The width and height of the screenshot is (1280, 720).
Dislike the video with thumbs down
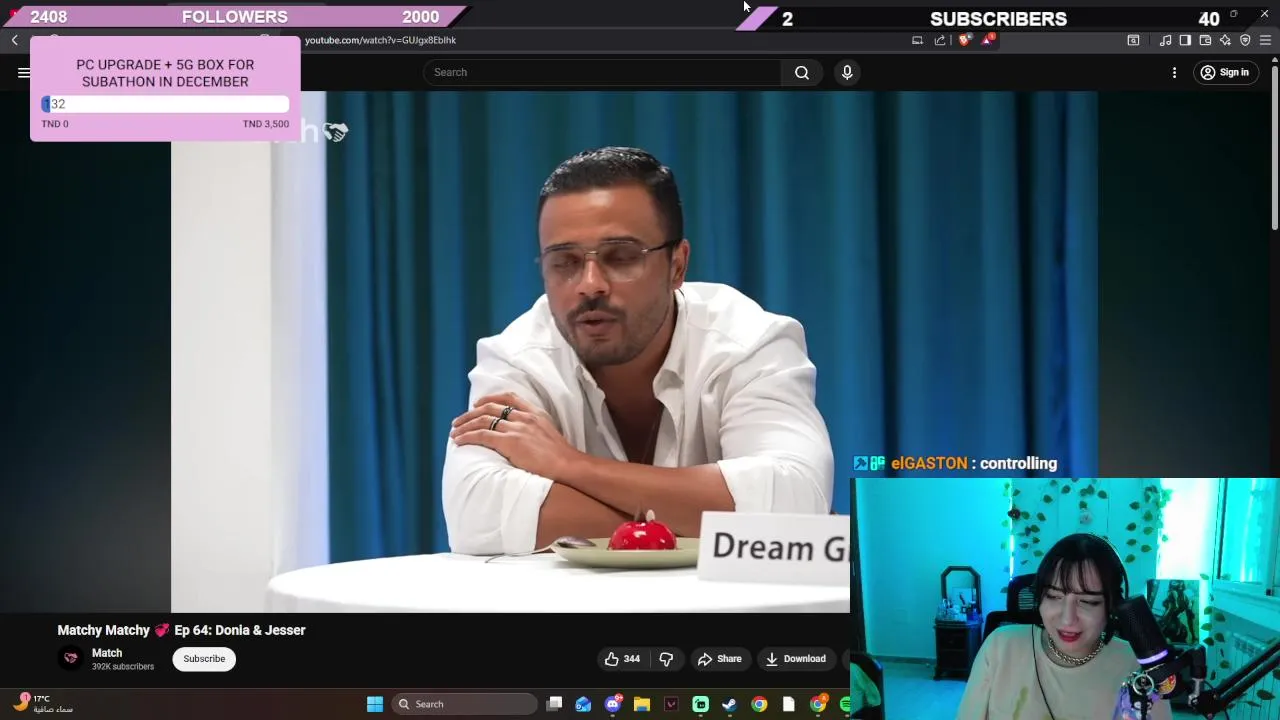click(x=666, y=659)
